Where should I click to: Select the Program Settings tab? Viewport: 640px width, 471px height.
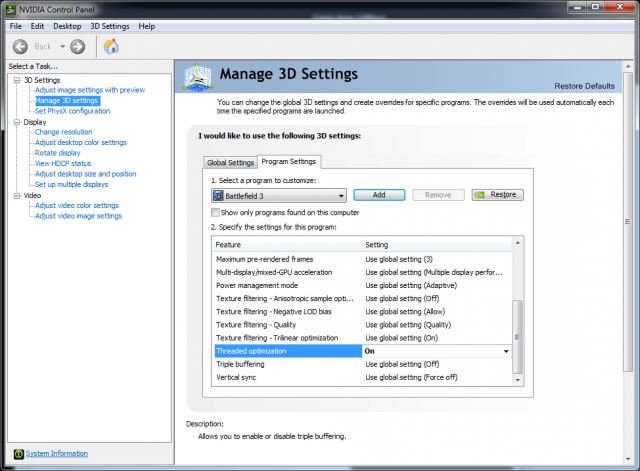pos(289,162)
